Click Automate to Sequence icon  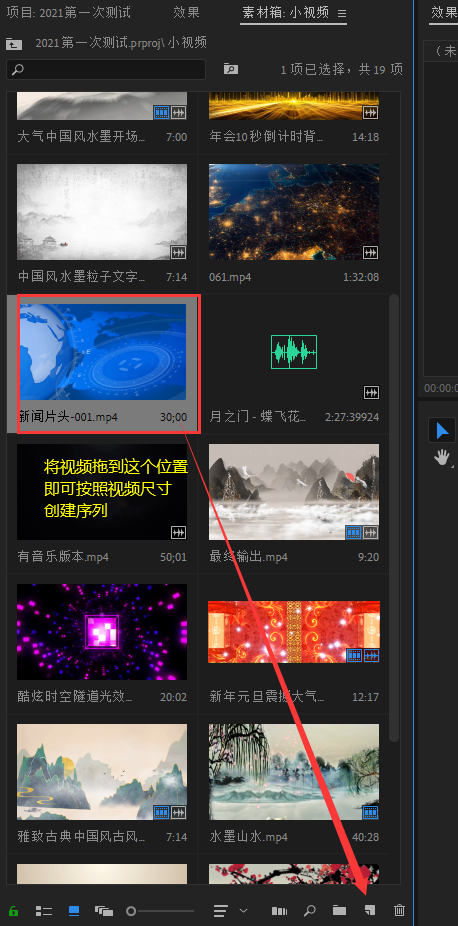pyautogui.click(x=279, y=911)
